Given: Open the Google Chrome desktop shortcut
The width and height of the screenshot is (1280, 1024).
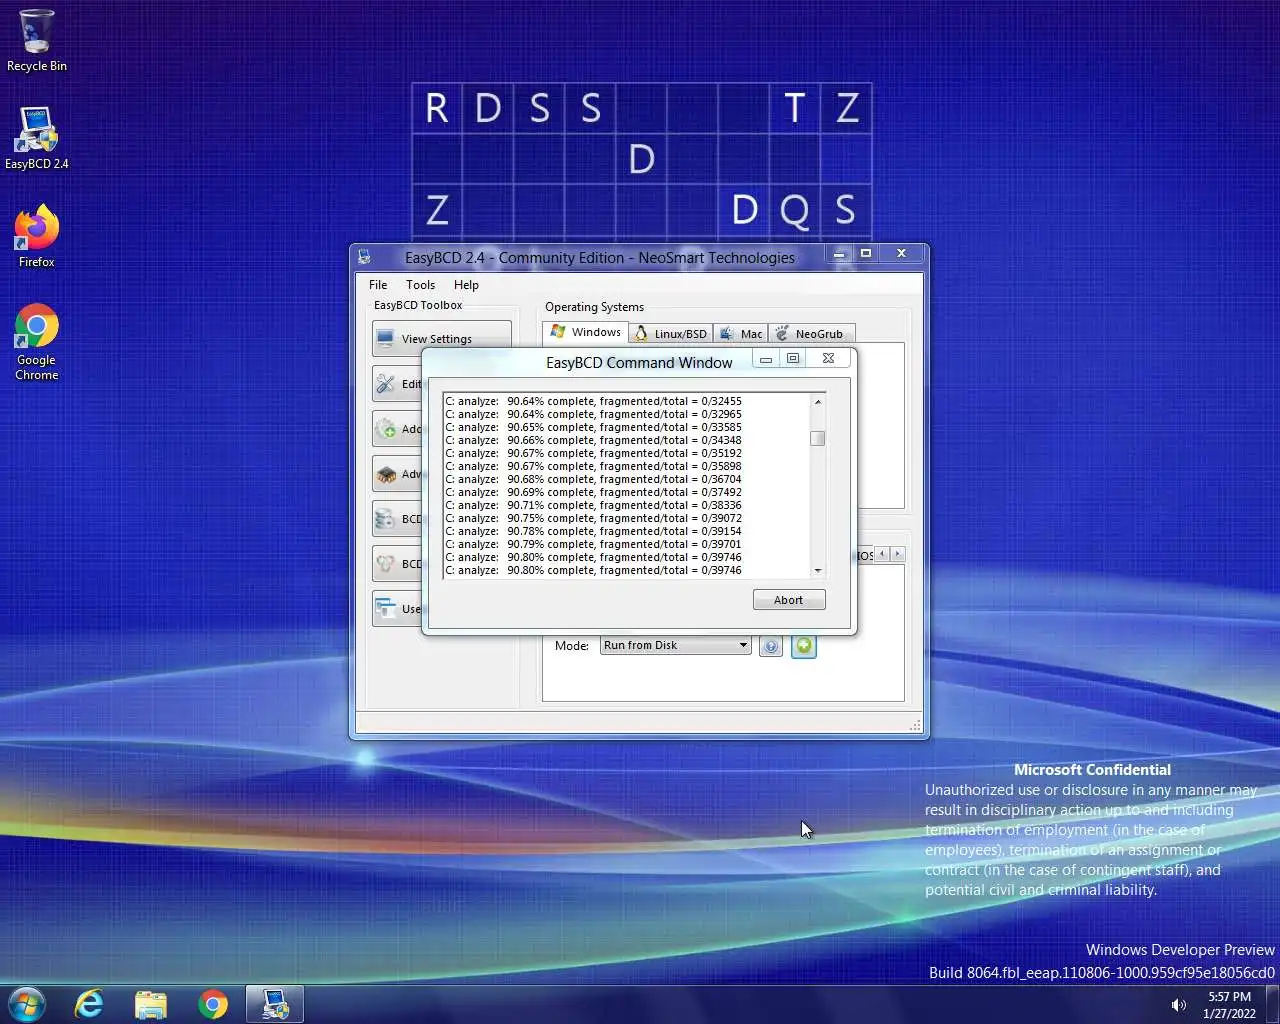Looking at the screenshot, I should click(36, 341).
